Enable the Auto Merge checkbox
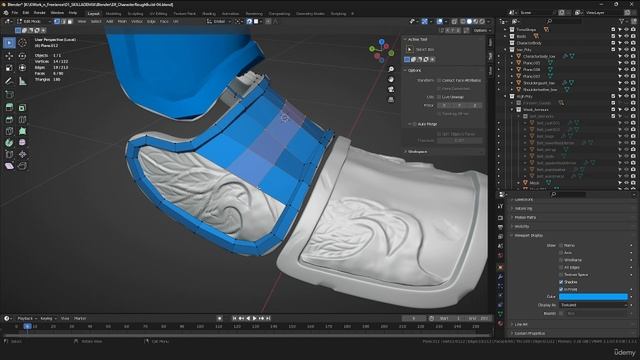The height and width of the screenshot is (360, 640). pos(415,124)
